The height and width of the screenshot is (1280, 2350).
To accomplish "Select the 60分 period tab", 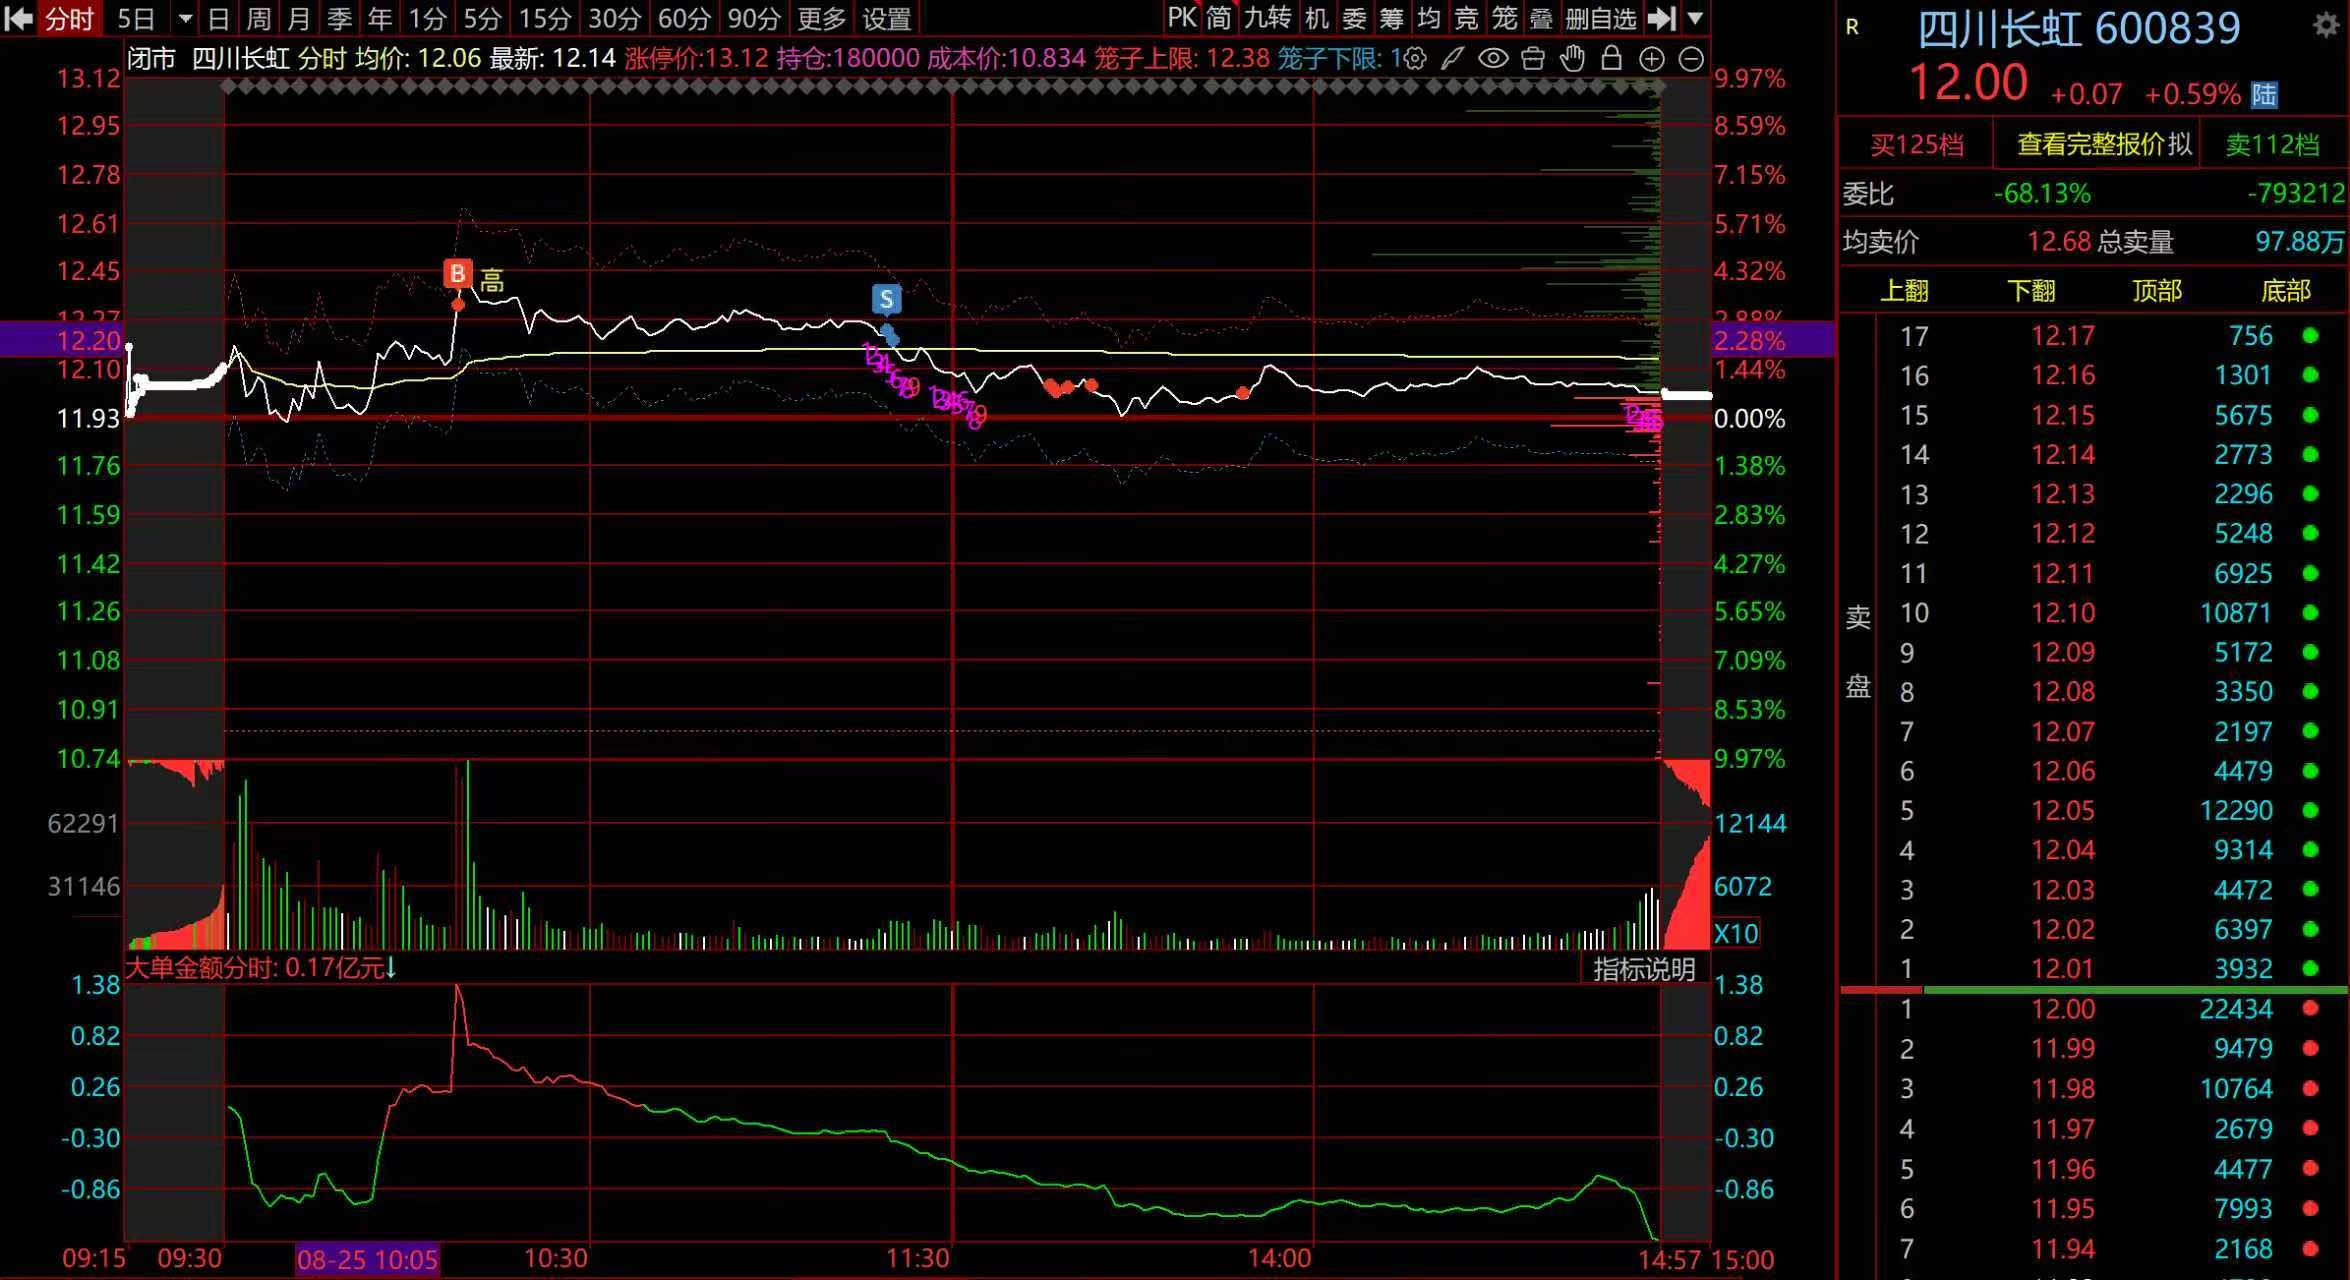I will click(684, 19).
